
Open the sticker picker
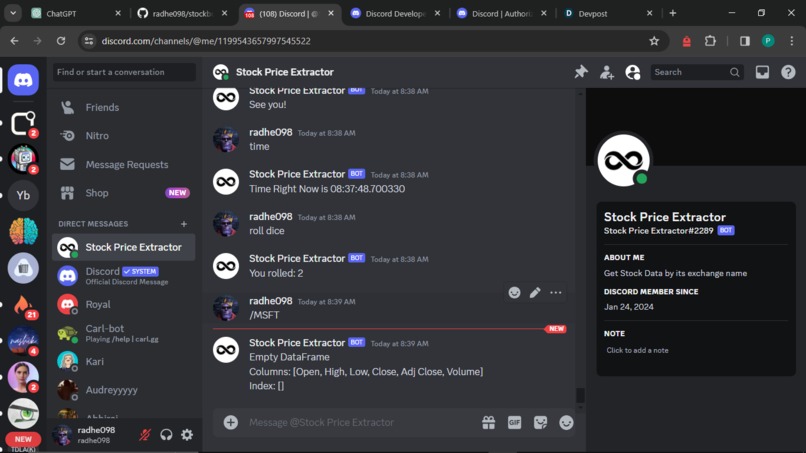click(x=540, y=422)
